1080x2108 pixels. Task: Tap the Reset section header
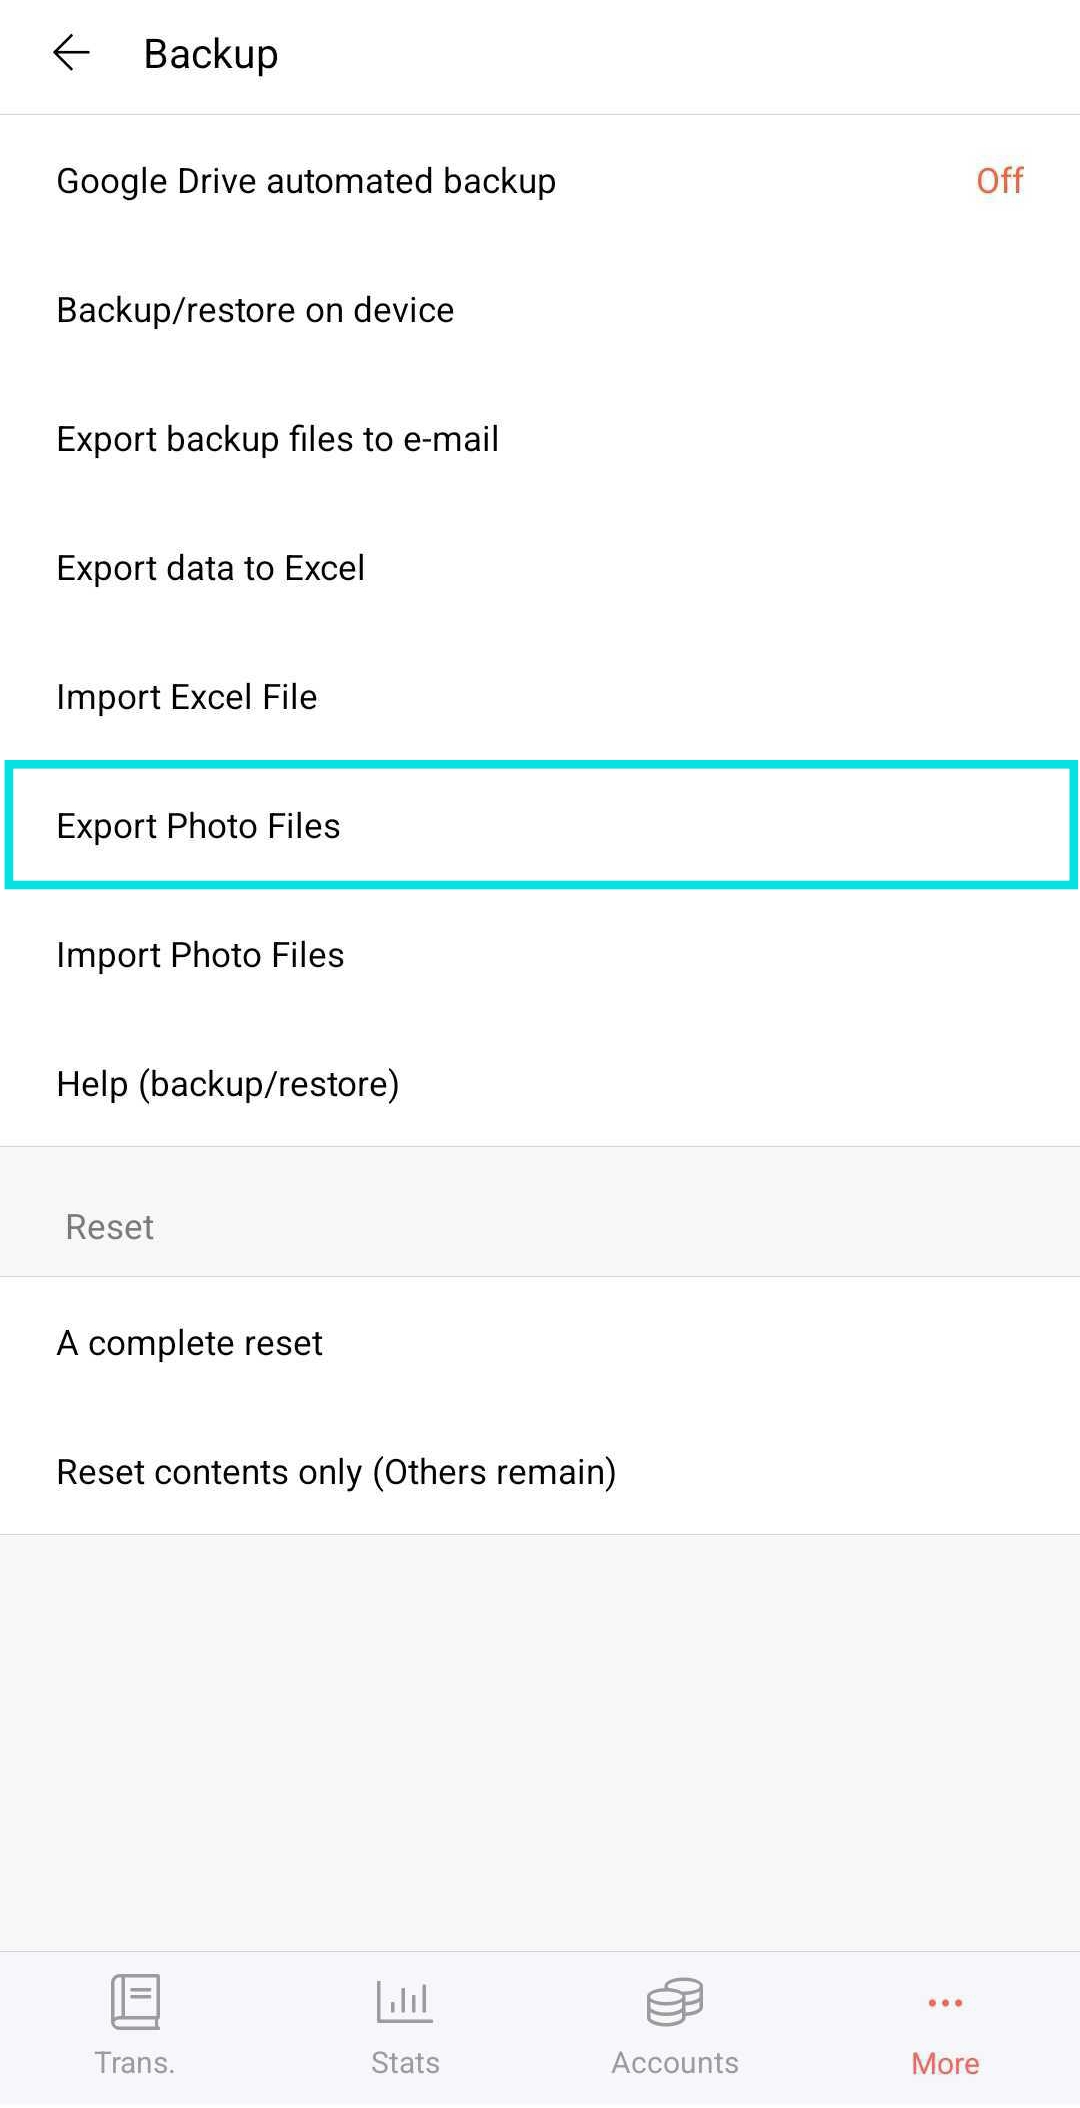(109, 1227)
